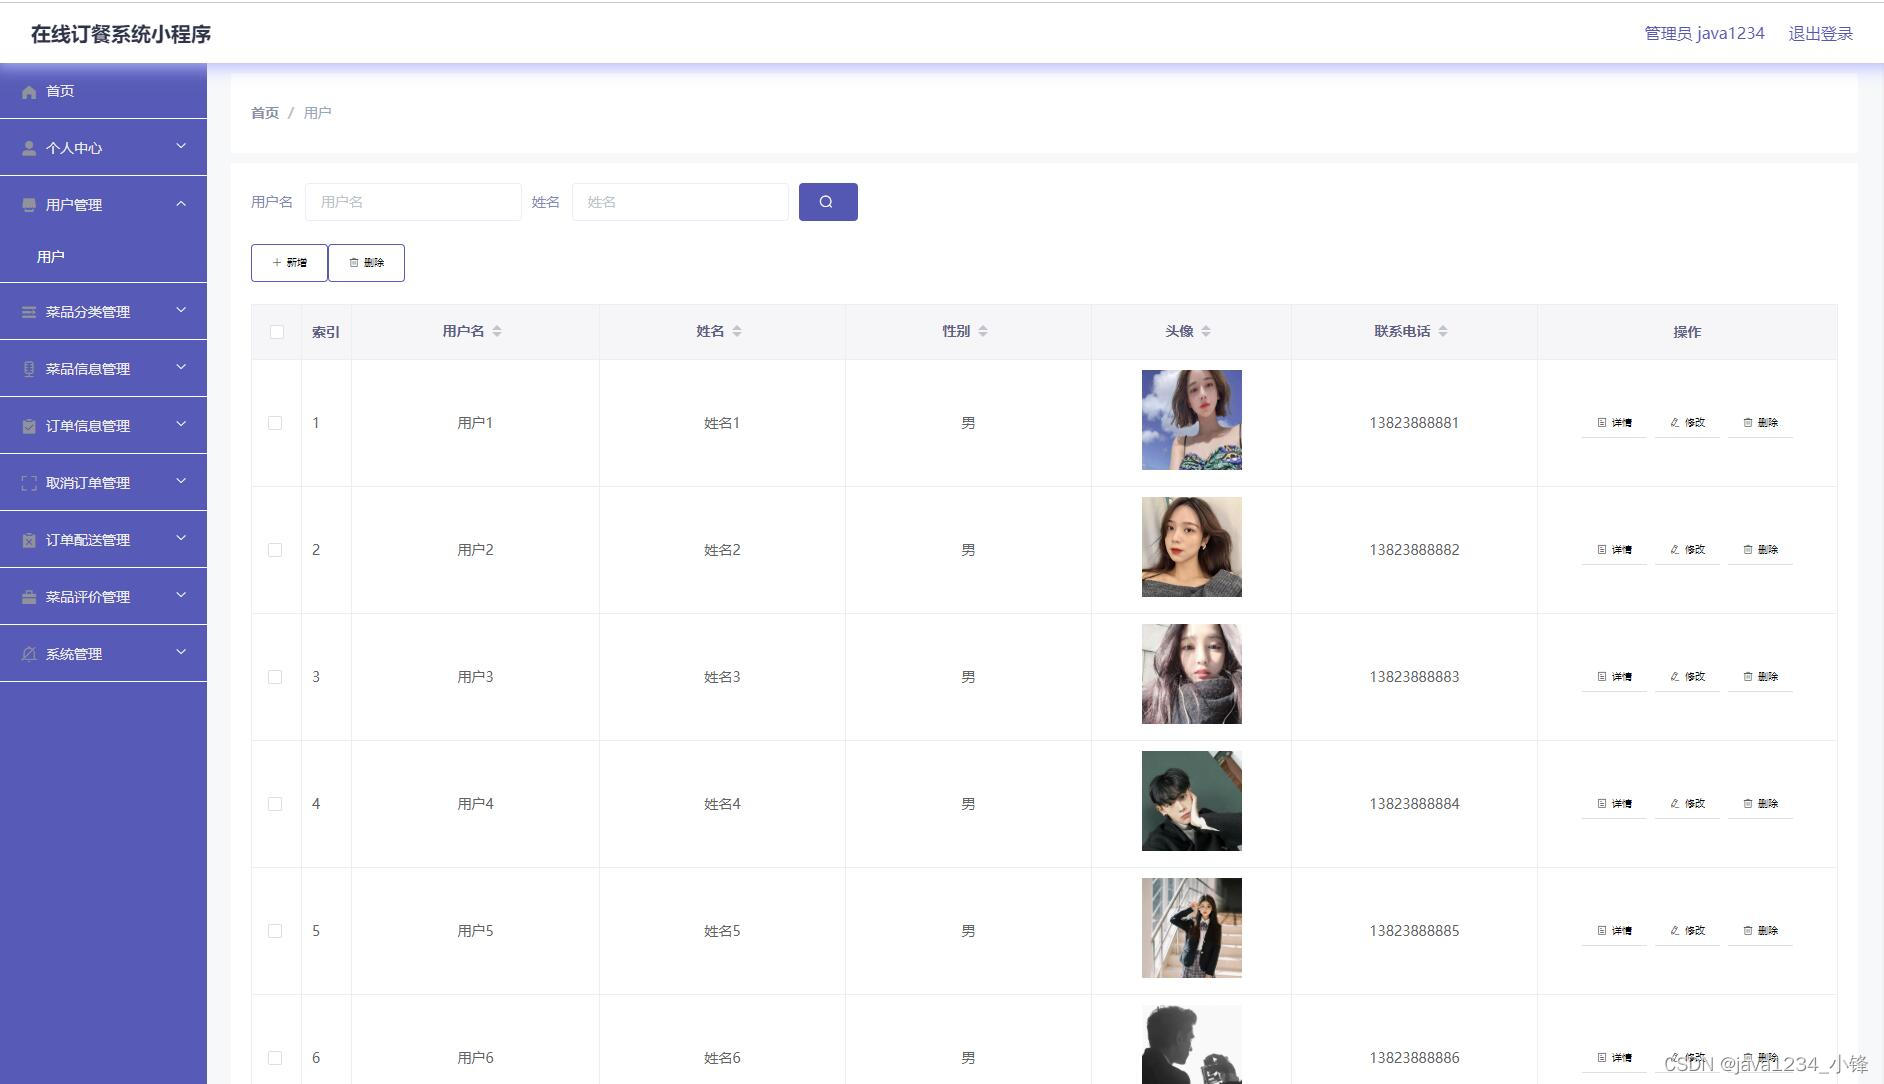
Task: Collapse 用户管理 chevron
Action: (x=181, y=204)
